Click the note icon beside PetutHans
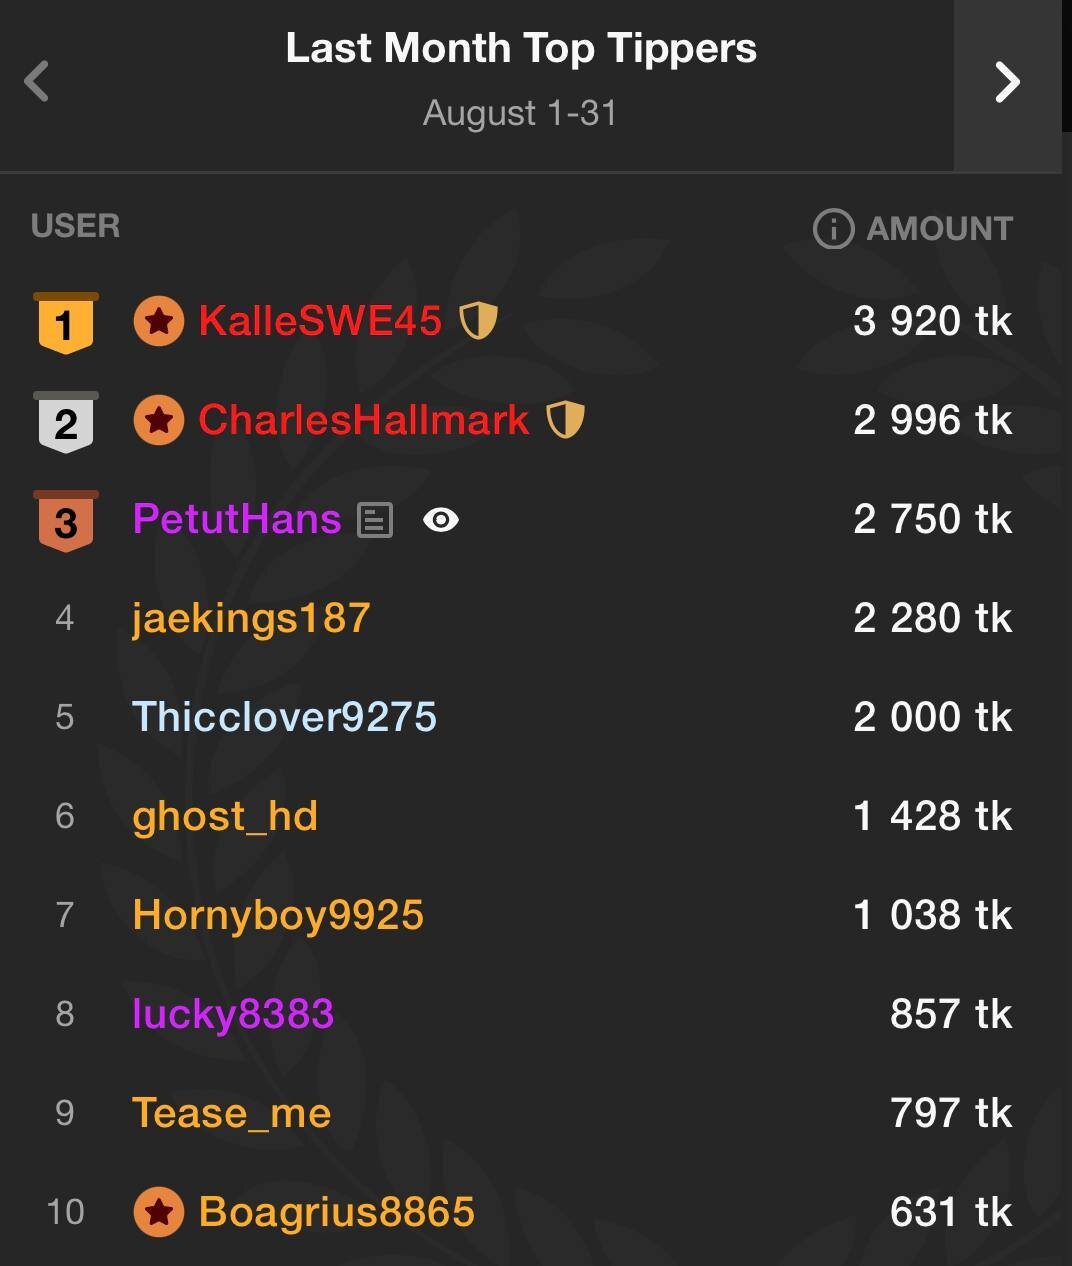The height and width of the screenshot is (1266, 1072). click(375, 520)
